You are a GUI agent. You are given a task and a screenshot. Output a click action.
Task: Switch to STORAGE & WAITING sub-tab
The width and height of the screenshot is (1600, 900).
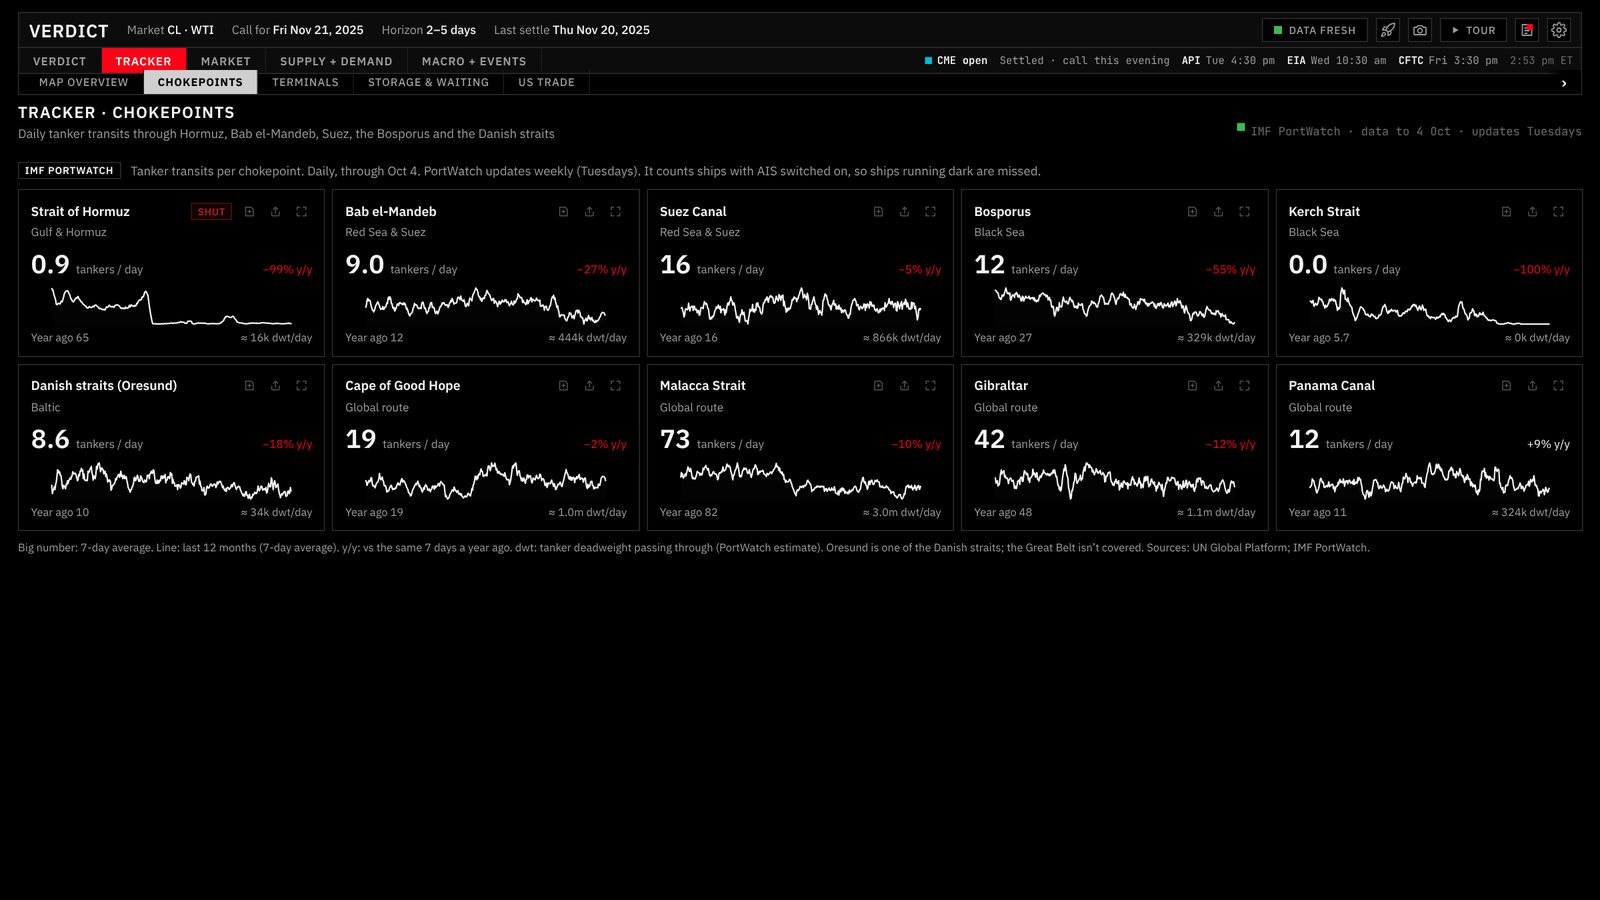[x=428, y=82]
